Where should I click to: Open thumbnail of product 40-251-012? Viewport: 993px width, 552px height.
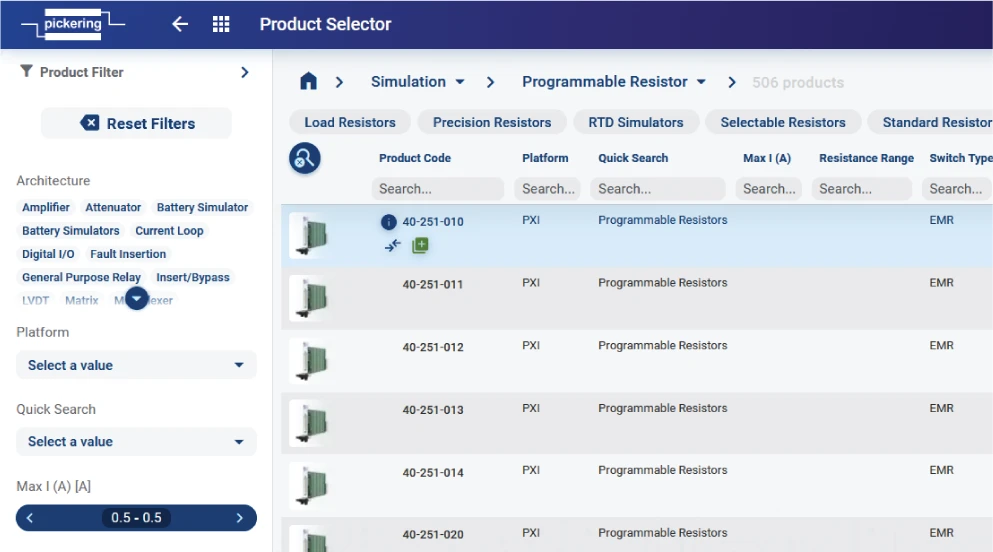pos(311,361)
